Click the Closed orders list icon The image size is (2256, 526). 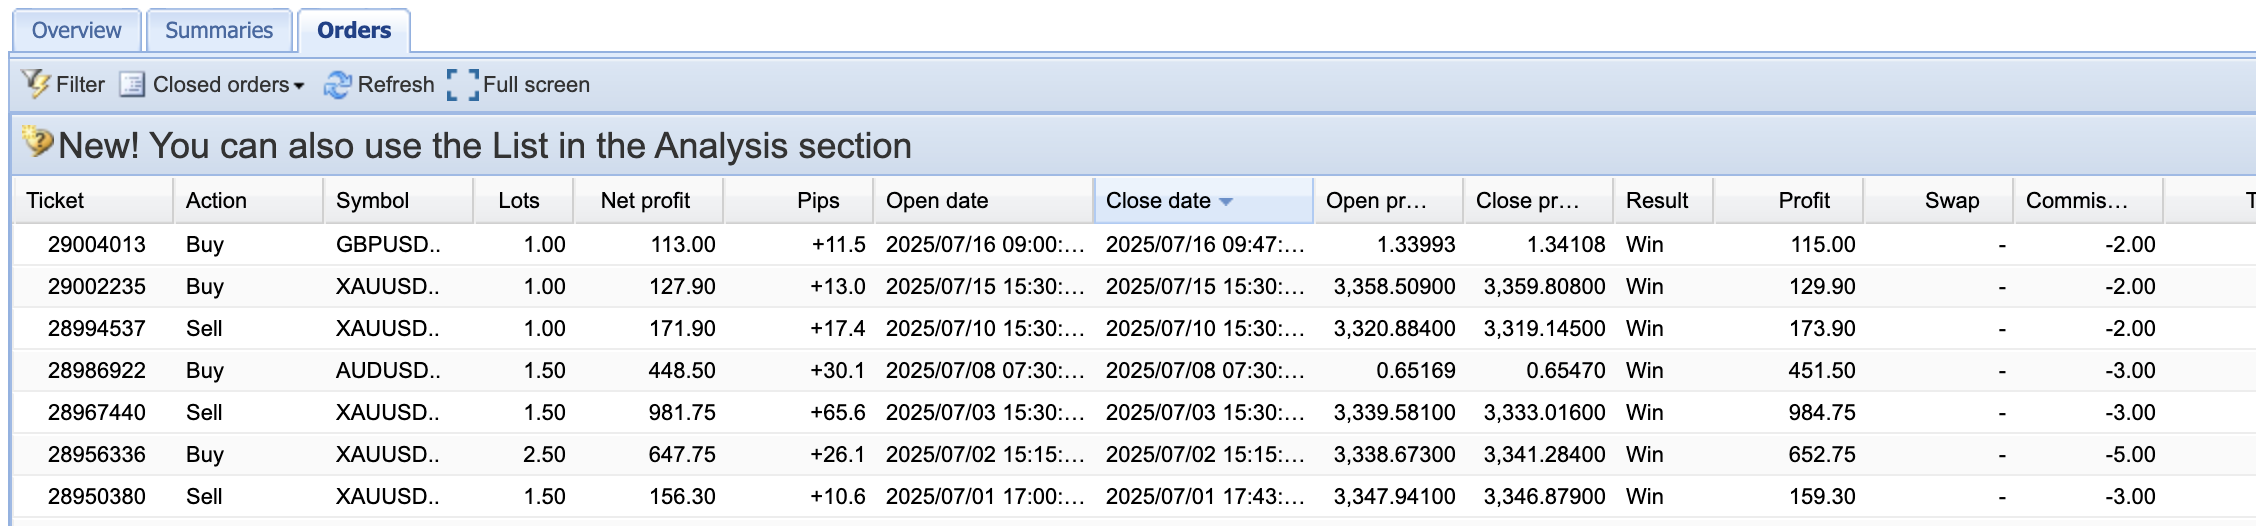pyautogui.click(x=132, y=85)
